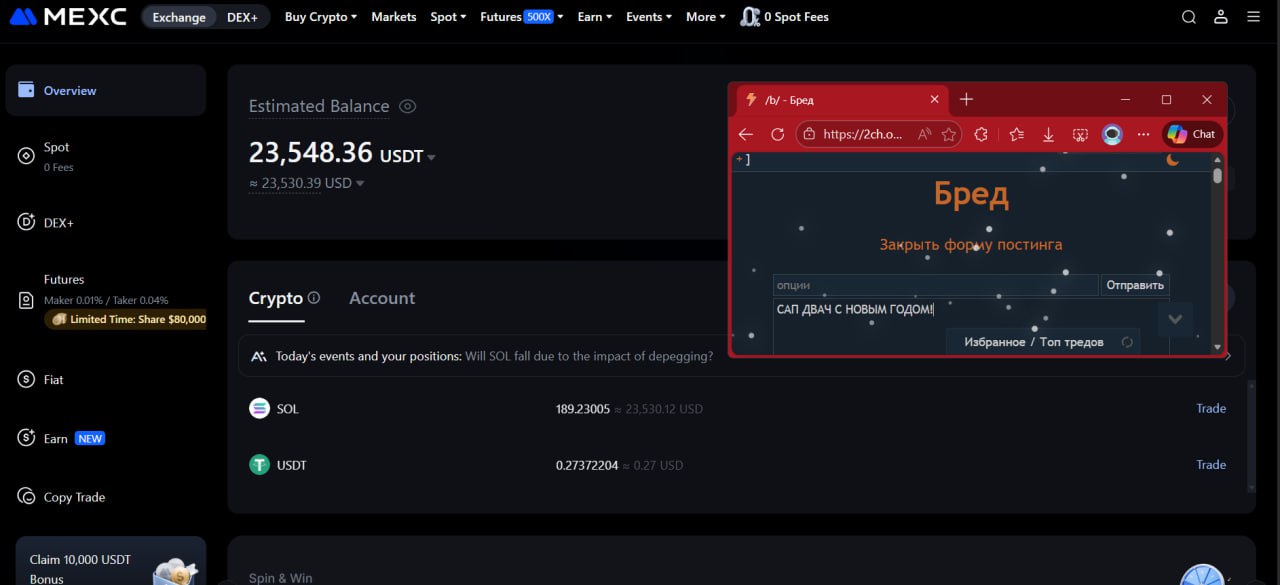The height and width of the screenshot is (585, 1280).
Task: Open a new browser tab
Action: point(966,99)
